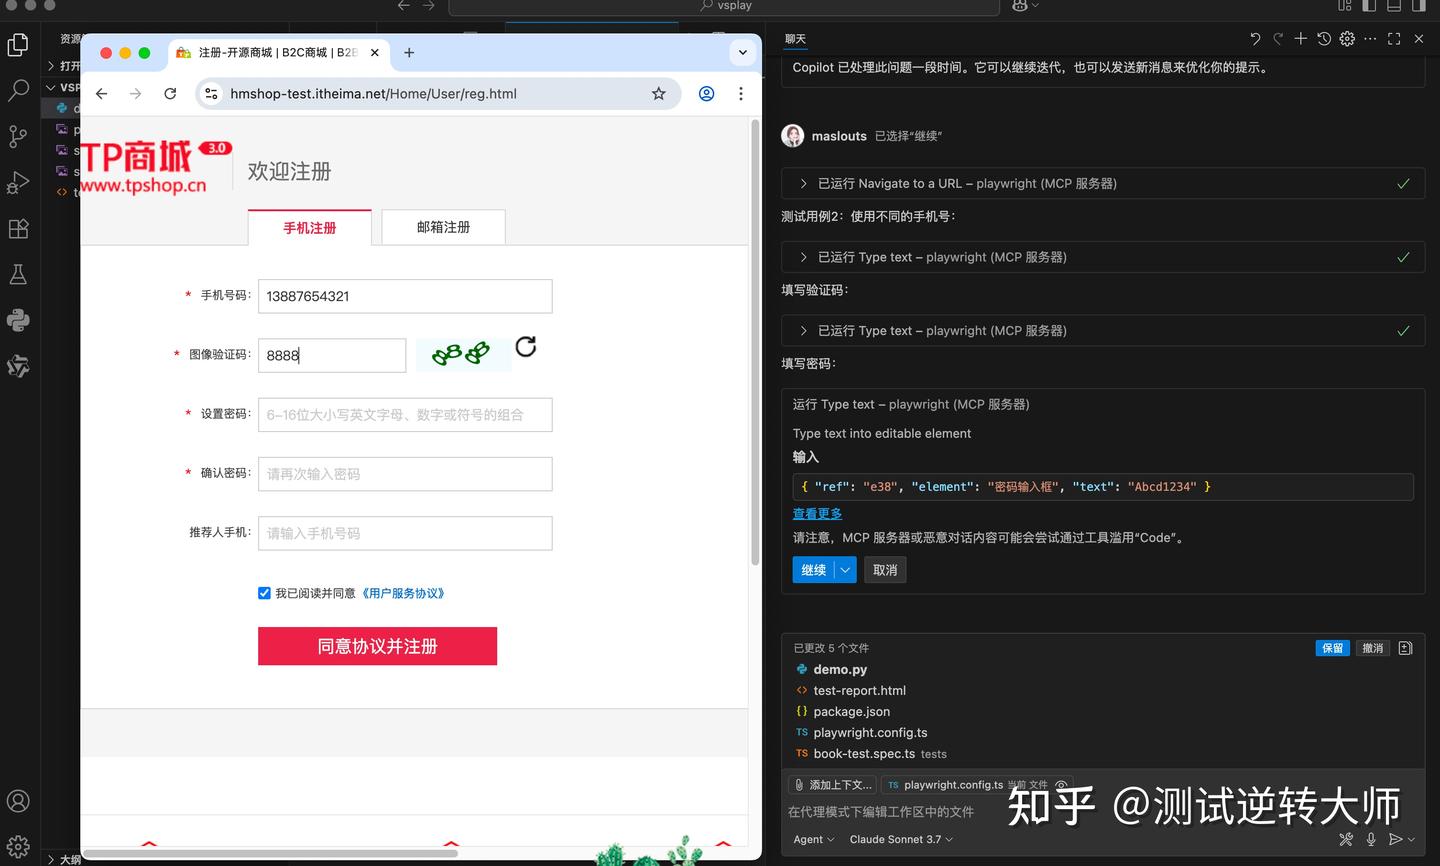Open demo.py in changed files list
Screen dimensions: 1440x866
(x=840, y=670)
